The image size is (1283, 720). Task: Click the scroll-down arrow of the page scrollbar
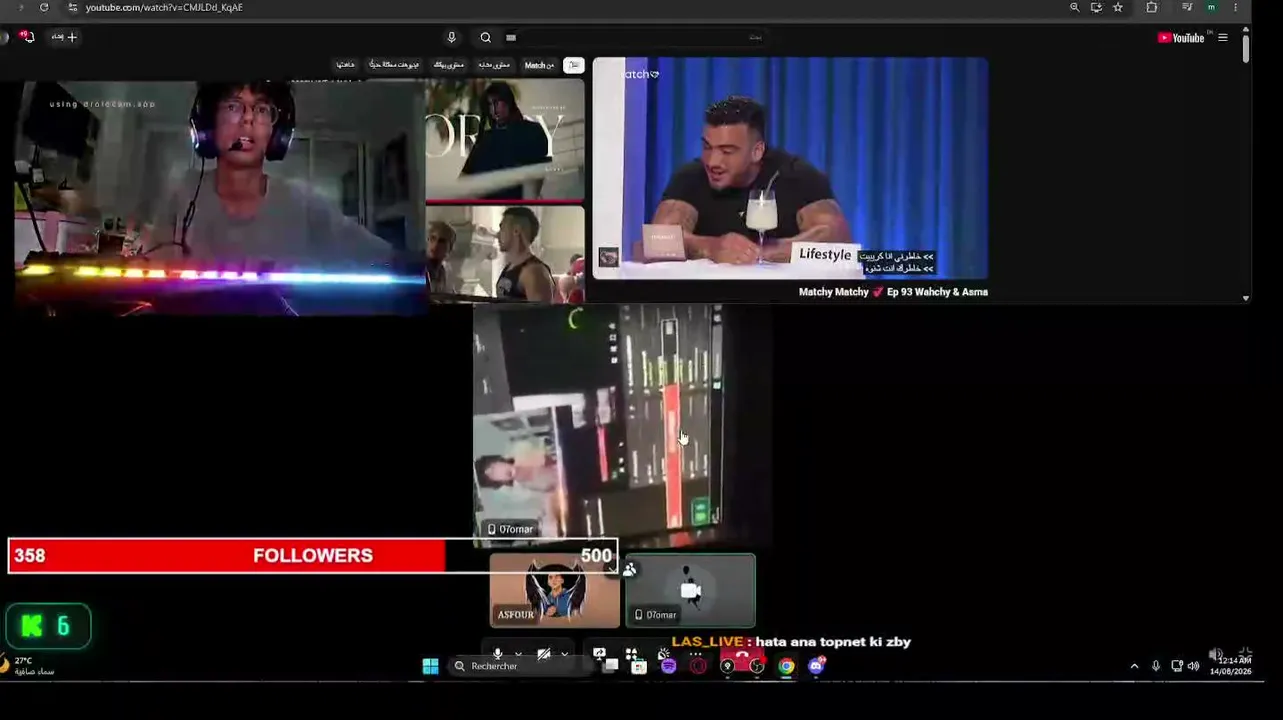pos(1245,298)
